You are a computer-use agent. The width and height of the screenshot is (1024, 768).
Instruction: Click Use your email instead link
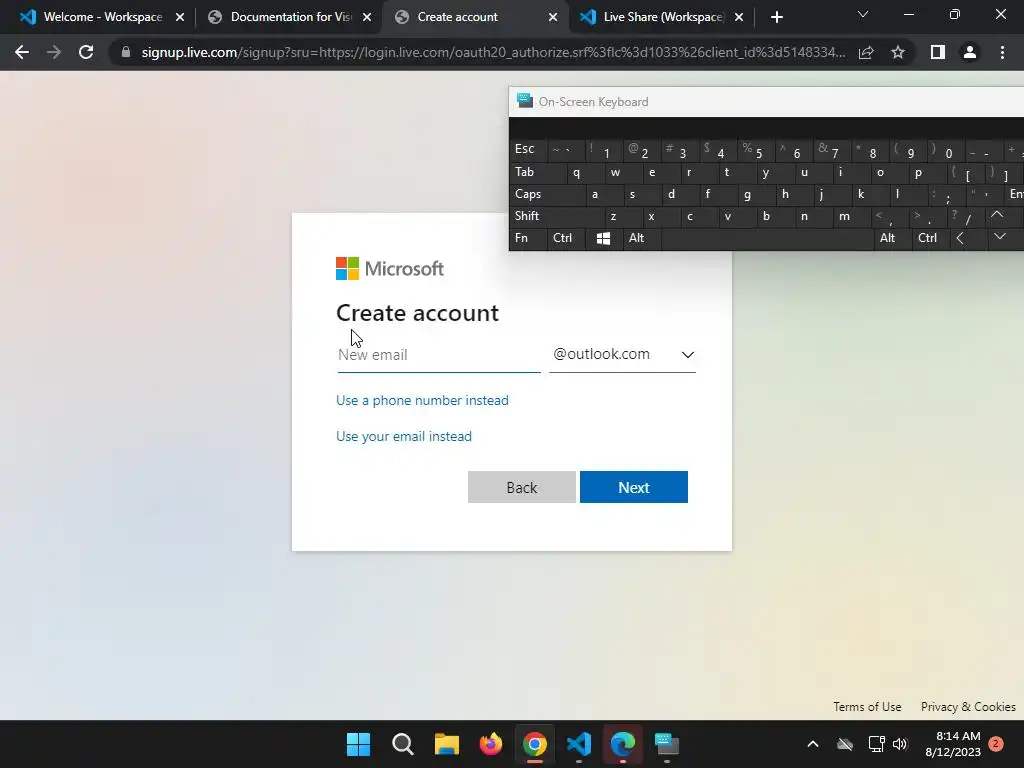click(x=404, y=436)
